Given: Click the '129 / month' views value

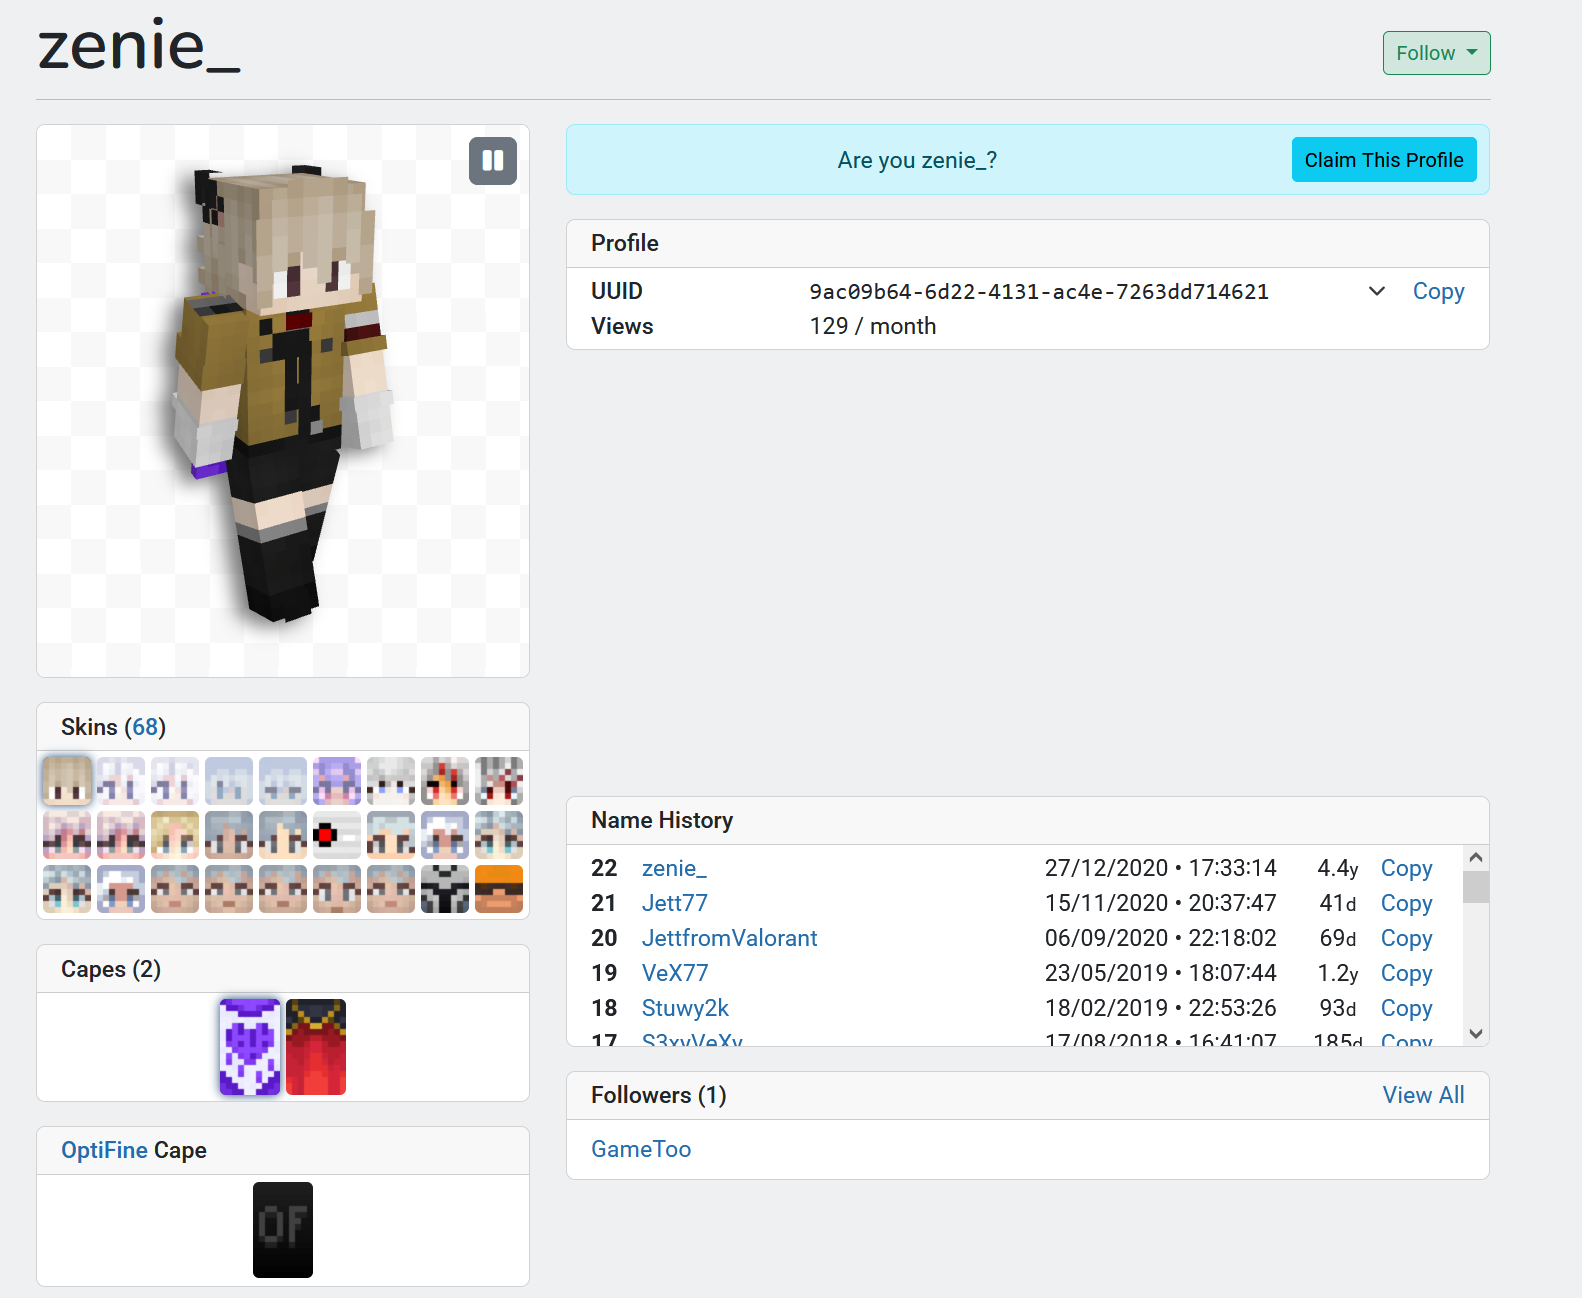Looking at the screenshot, I should click(x=873, y=326).
